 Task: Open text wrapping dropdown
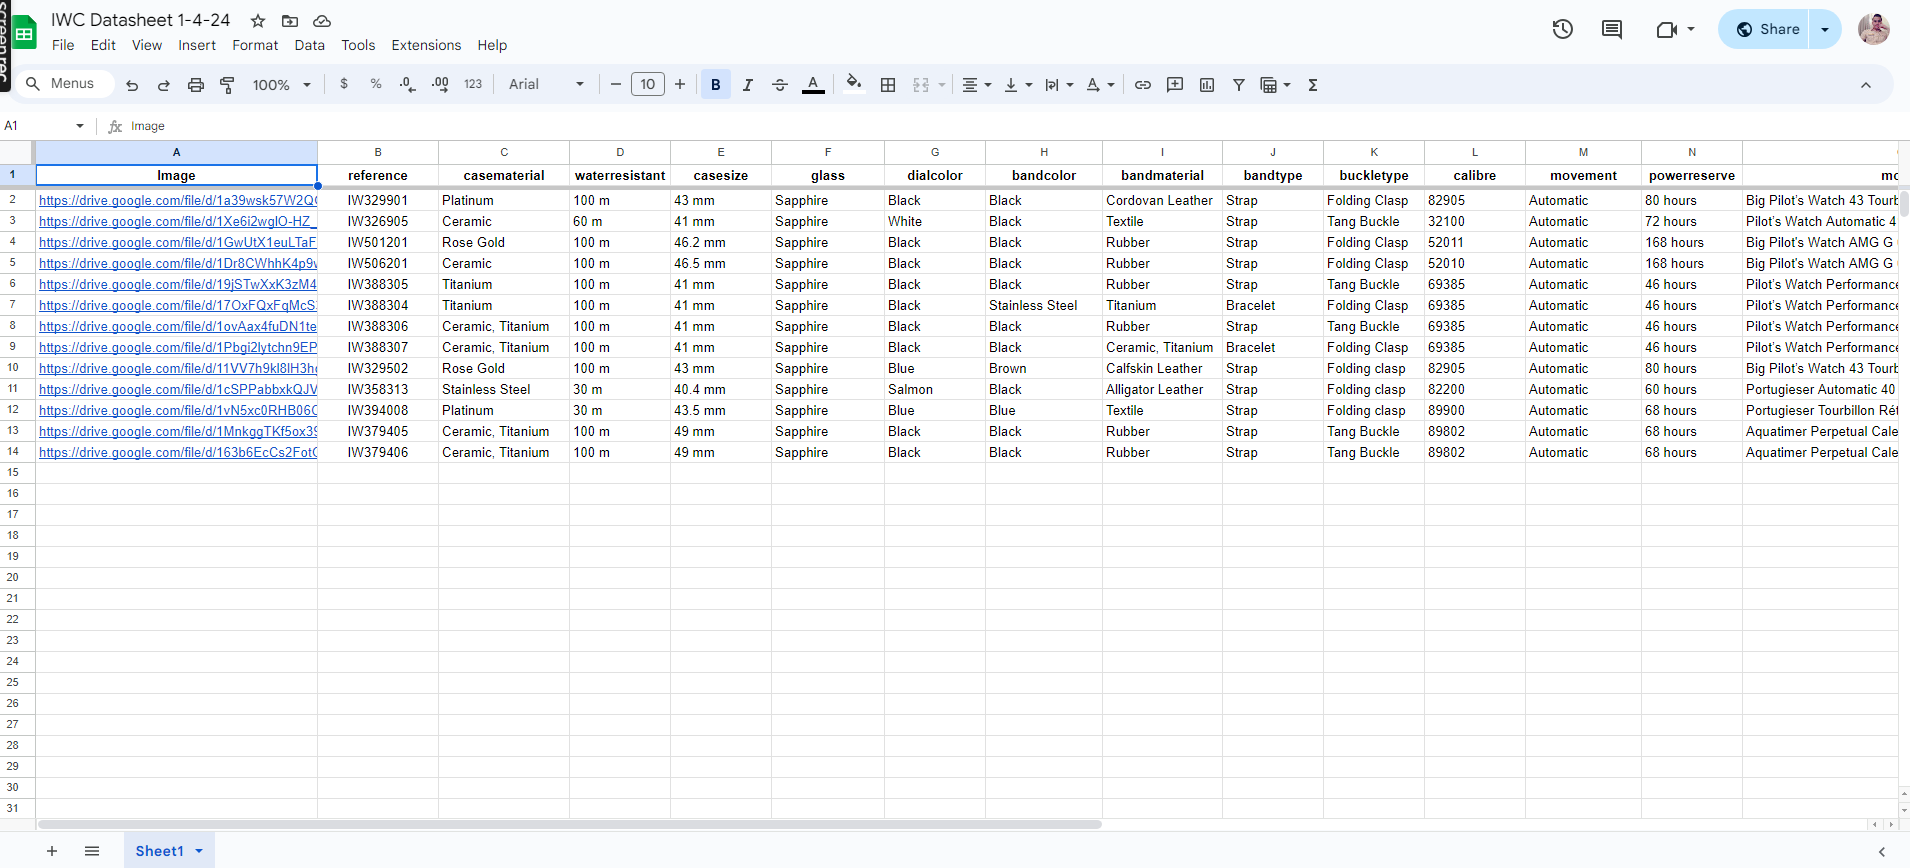click(x=1059, y=85)
